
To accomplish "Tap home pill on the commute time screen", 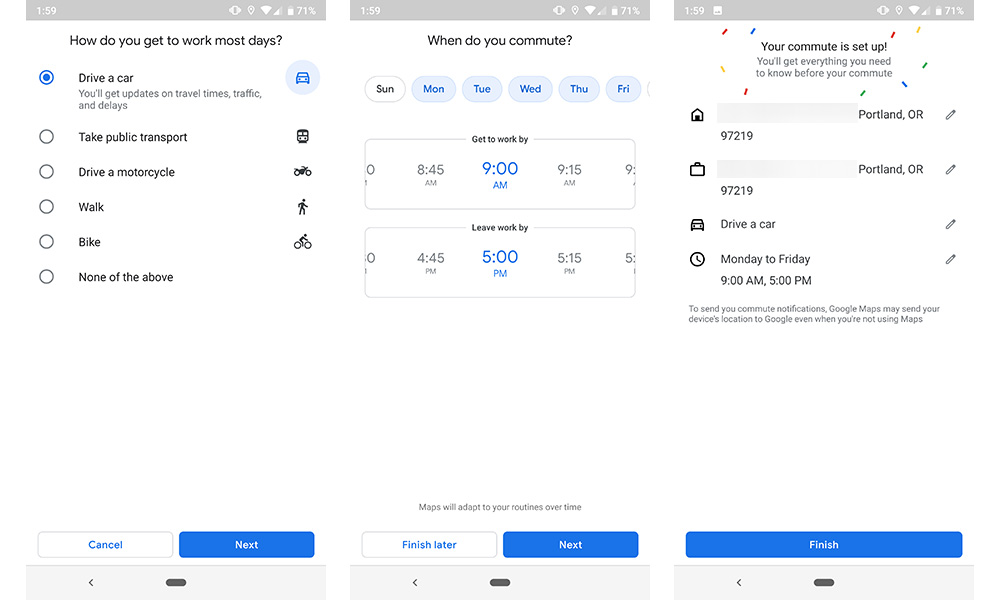I will click(500, 582).
